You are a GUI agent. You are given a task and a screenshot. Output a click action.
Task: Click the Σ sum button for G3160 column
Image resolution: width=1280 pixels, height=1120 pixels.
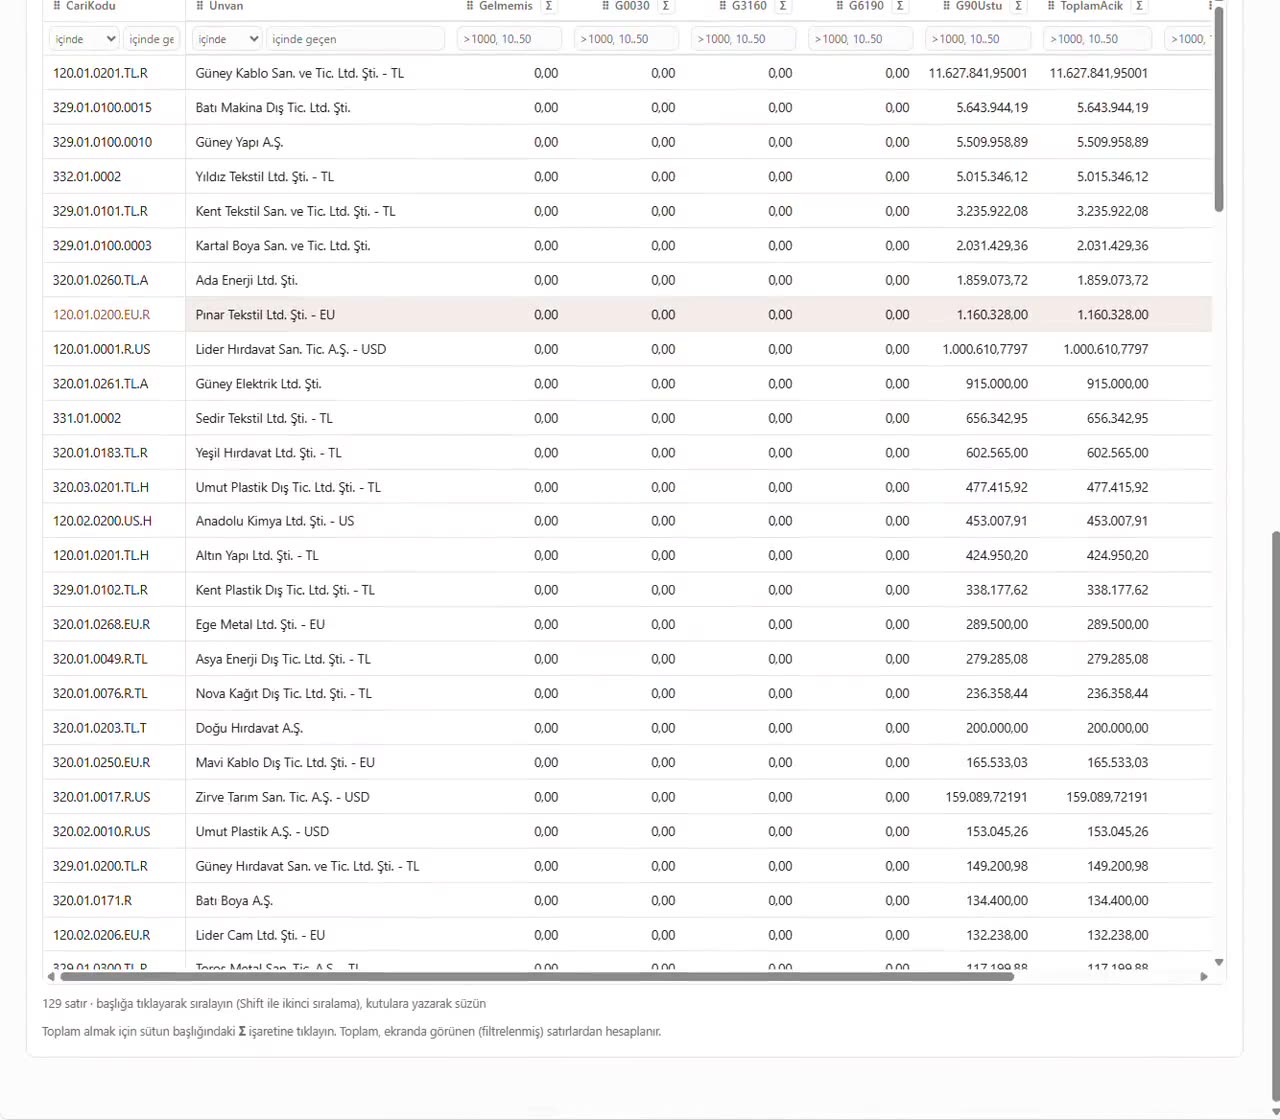(x=783, y=6)
